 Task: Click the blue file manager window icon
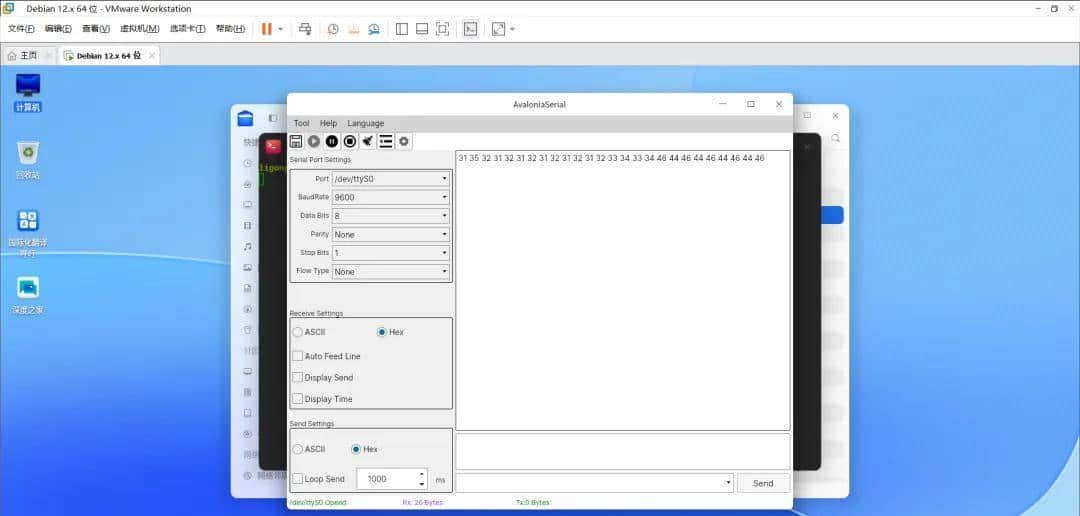pyautogui.click(x=245, y=118)
